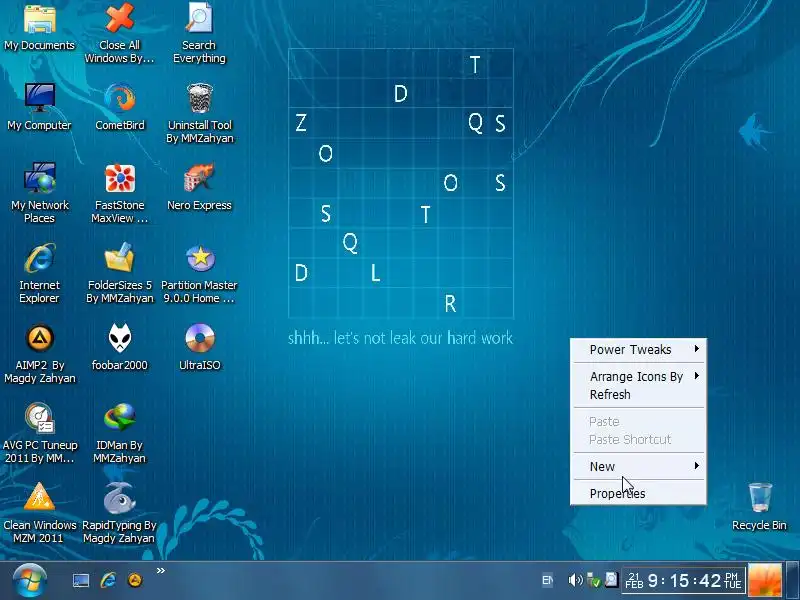The height and width of the screenshot is (600, 800).
Task: Select Partition Master 9.0.0 Home icon
Action: tap(199, 273)
